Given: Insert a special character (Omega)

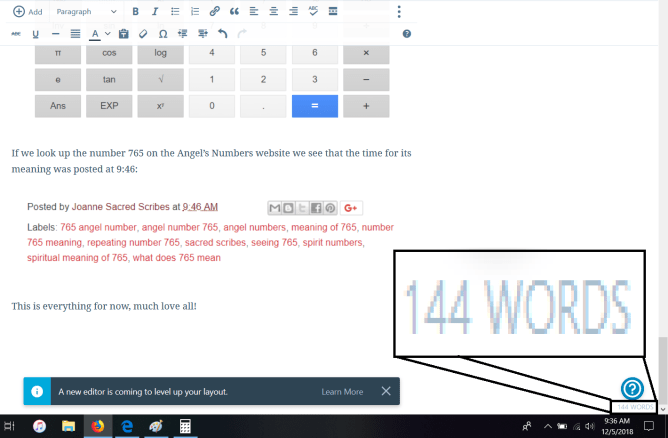Looking at the screenshot, I should (x=163, y=34).
